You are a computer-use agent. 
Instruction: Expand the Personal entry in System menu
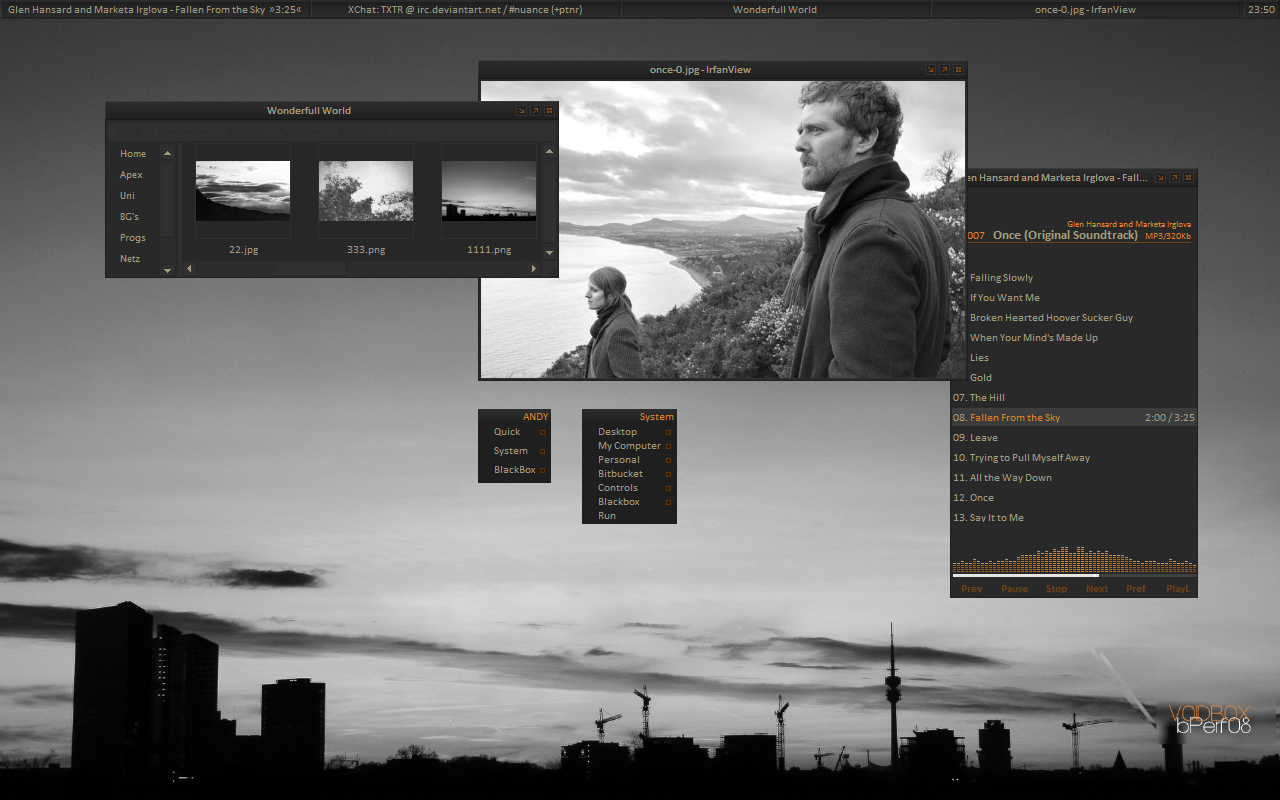[x=629, y=460]
